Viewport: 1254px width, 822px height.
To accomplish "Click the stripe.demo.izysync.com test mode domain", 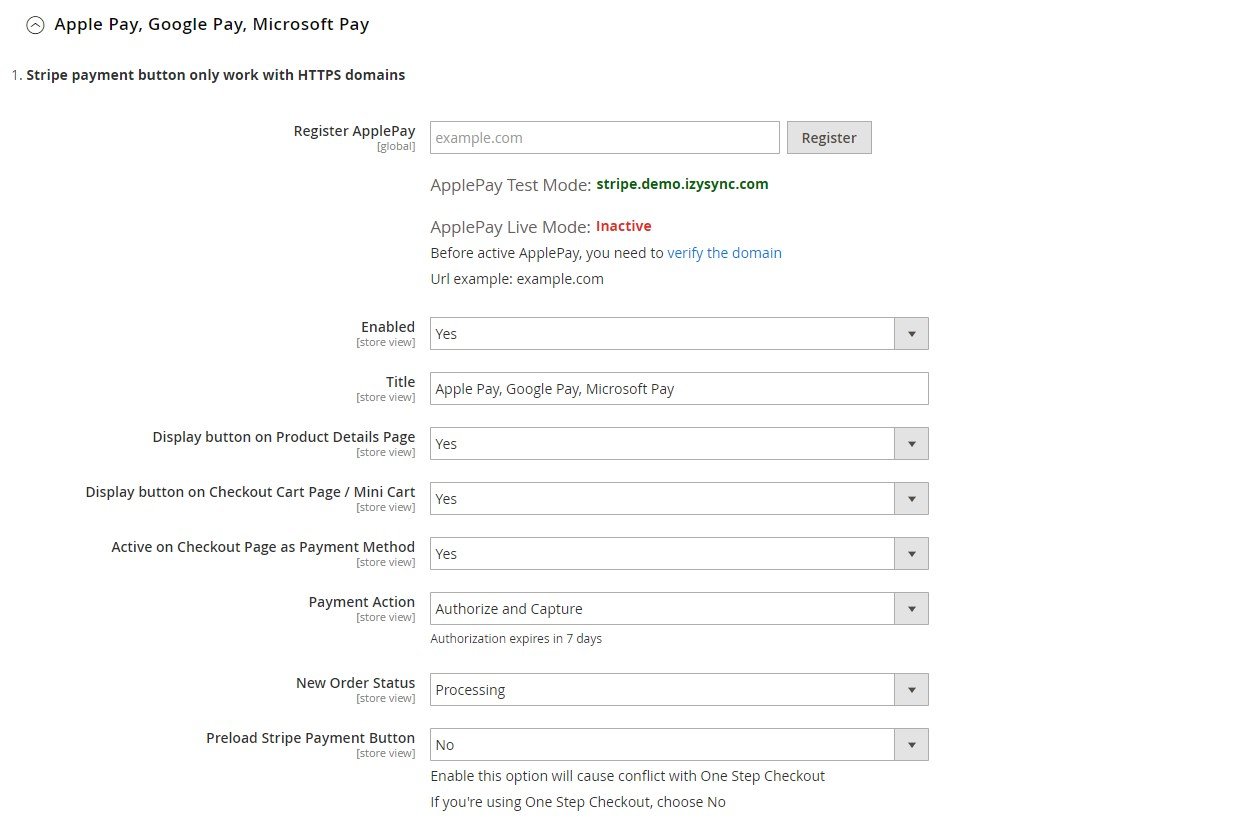I will (x=682, y=184).
